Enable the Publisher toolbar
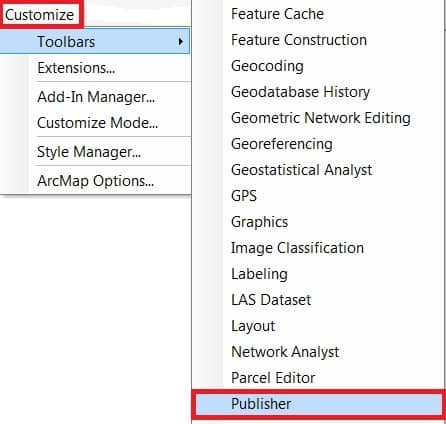The width and height of the screenshot is (446, 424). pyautogui.click(x=319, y=404)
